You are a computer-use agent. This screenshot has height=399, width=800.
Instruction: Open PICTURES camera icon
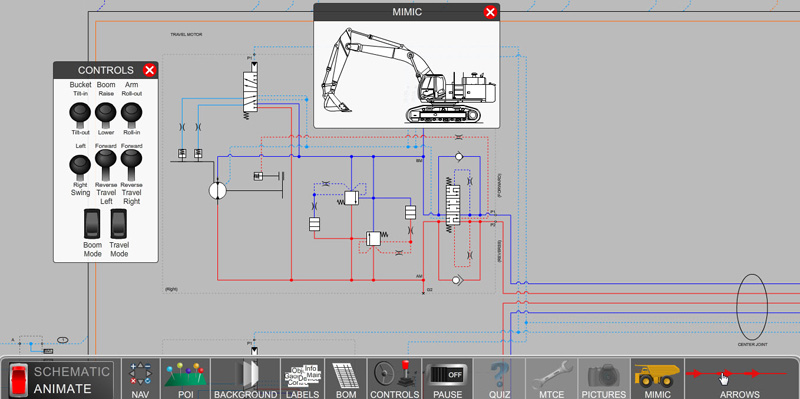pyautogui.click(x=604, y=379)
